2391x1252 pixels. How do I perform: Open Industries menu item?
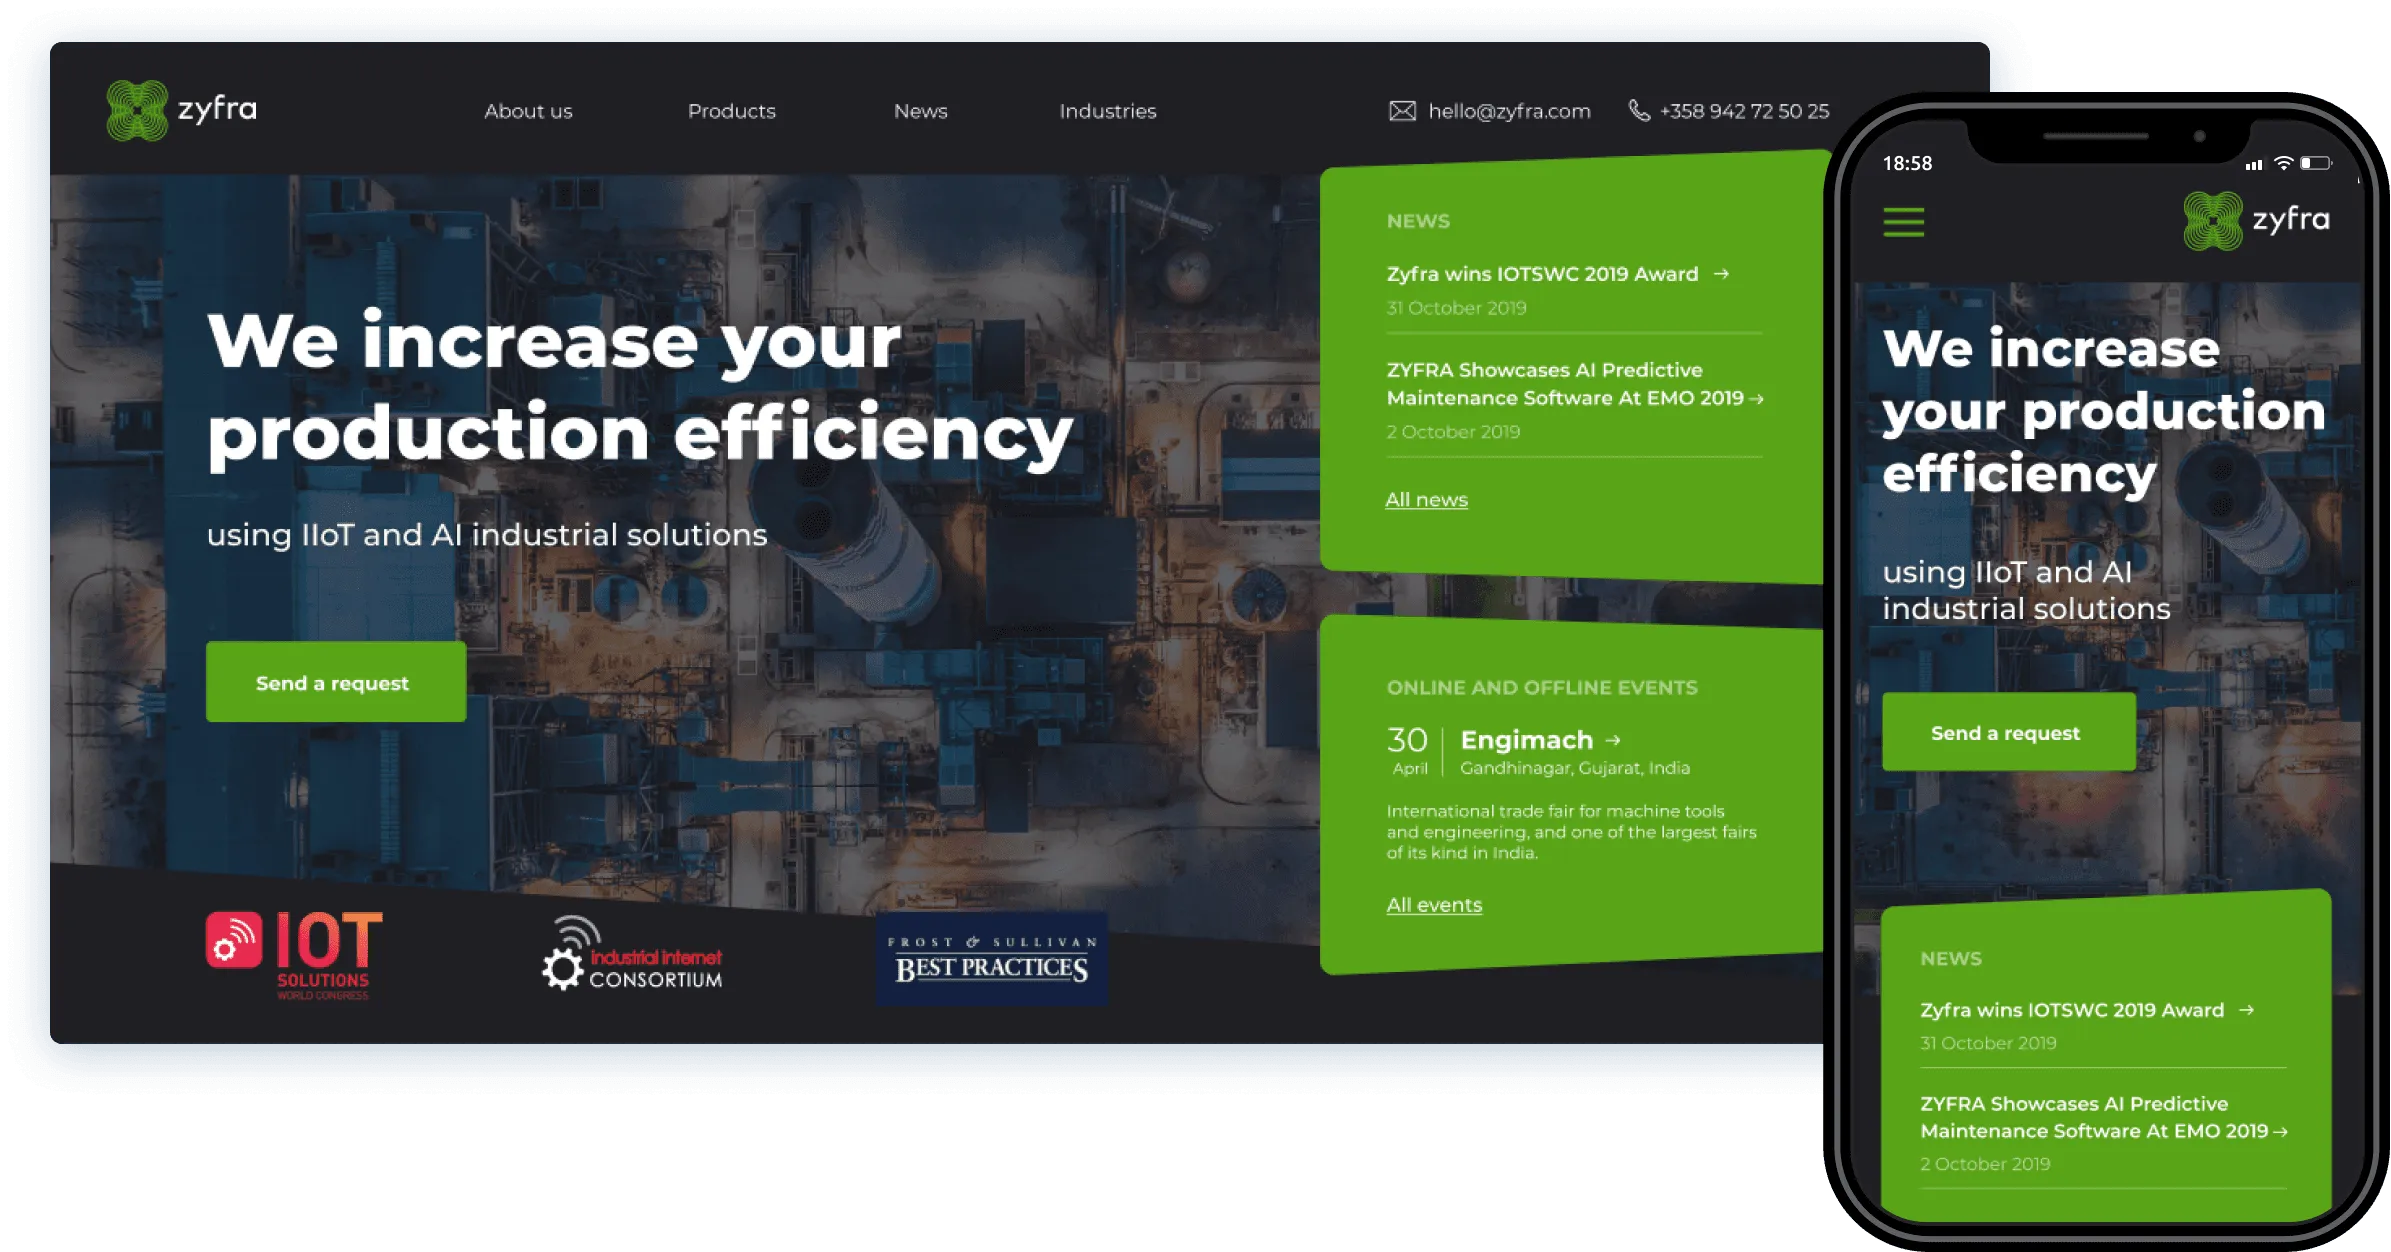pos(1107,111)
